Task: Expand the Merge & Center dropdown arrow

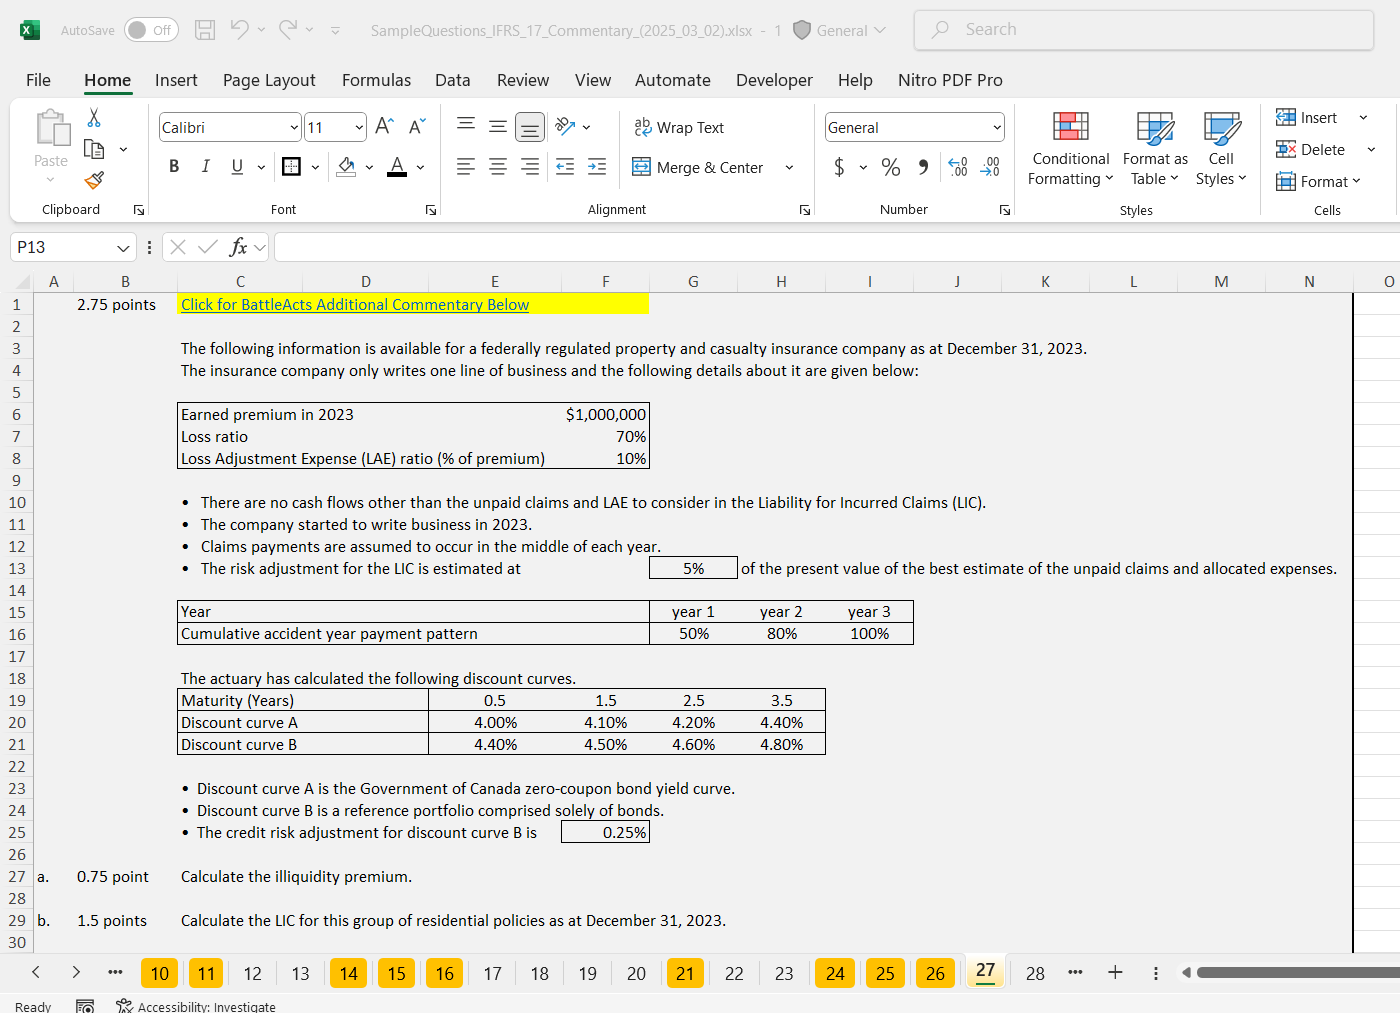Action: tap(789, 167)
